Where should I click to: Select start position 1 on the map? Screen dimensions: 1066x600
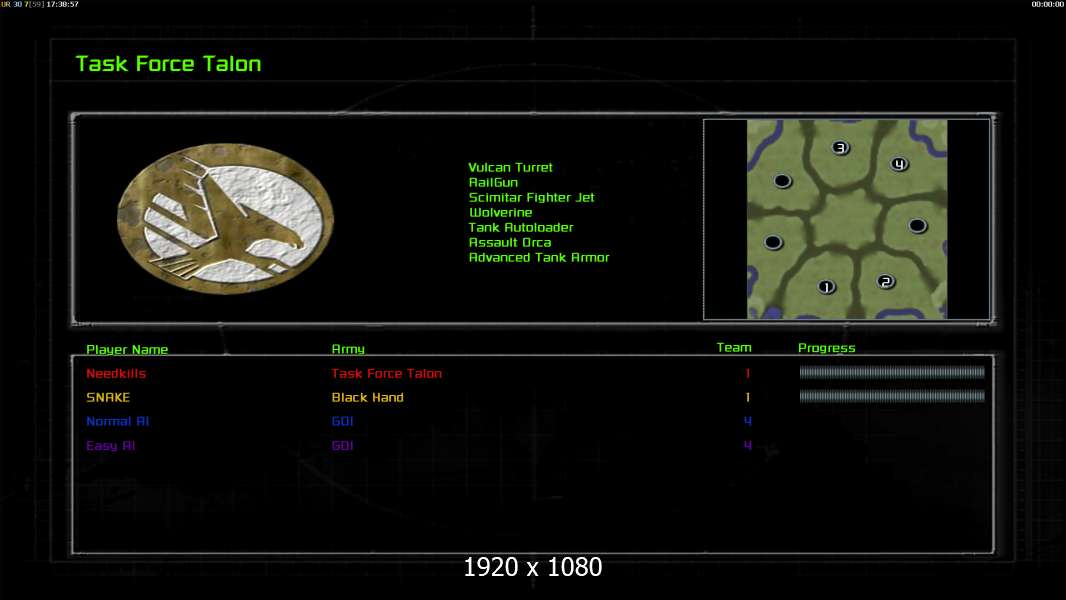click(x=826, y=287)
